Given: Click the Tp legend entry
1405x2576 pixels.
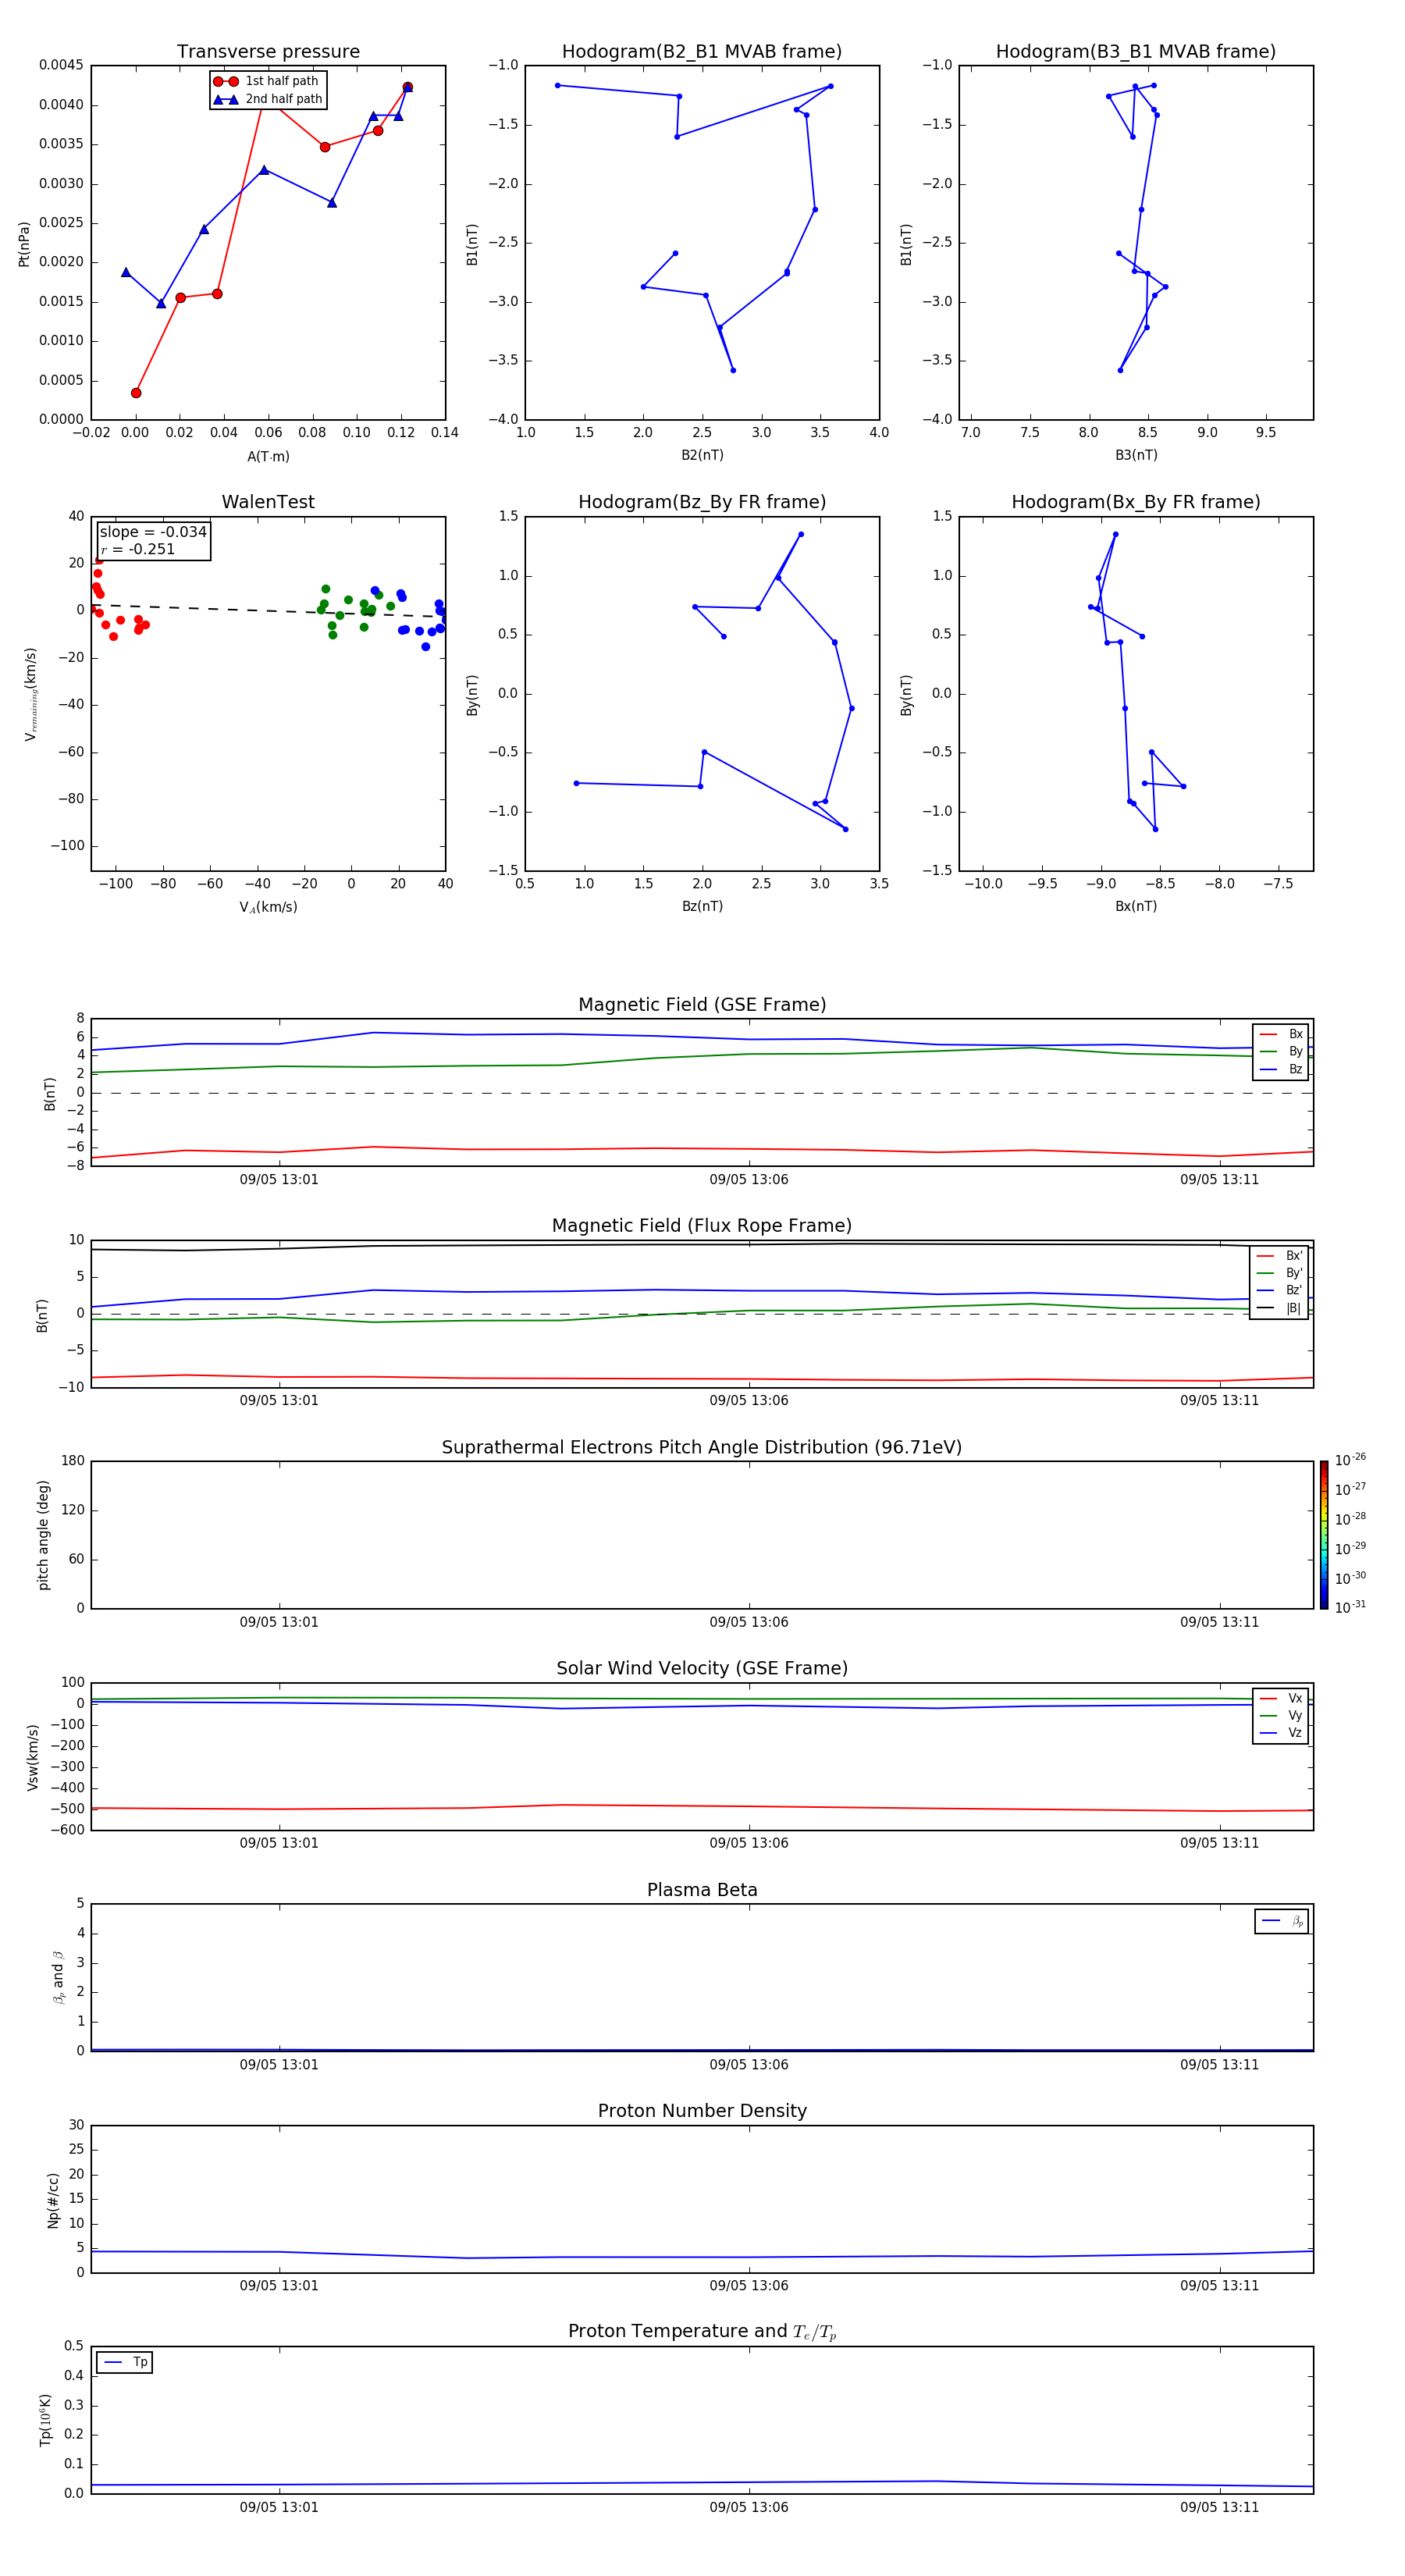Looking at the screenshot, I should [x=125, y=2362].
